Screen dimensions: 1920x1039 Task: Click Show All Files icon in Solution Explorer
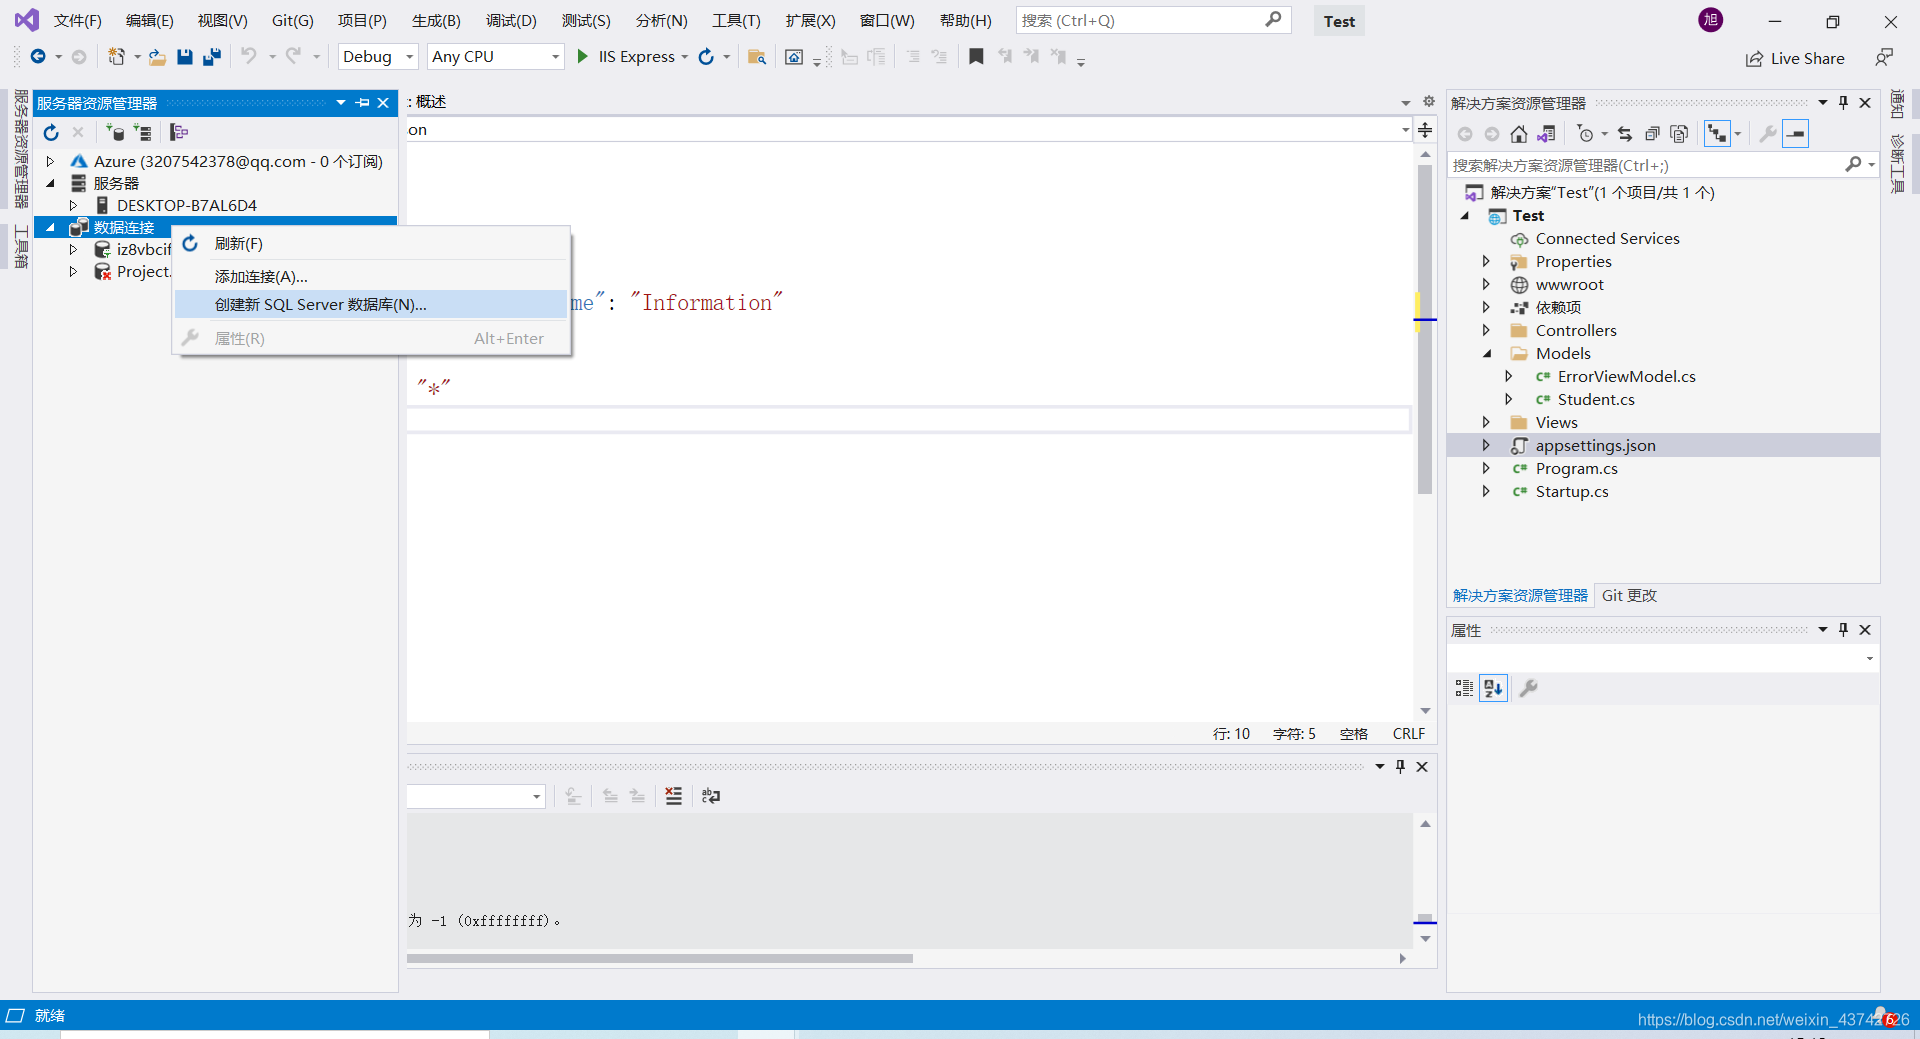[1679, 134]
